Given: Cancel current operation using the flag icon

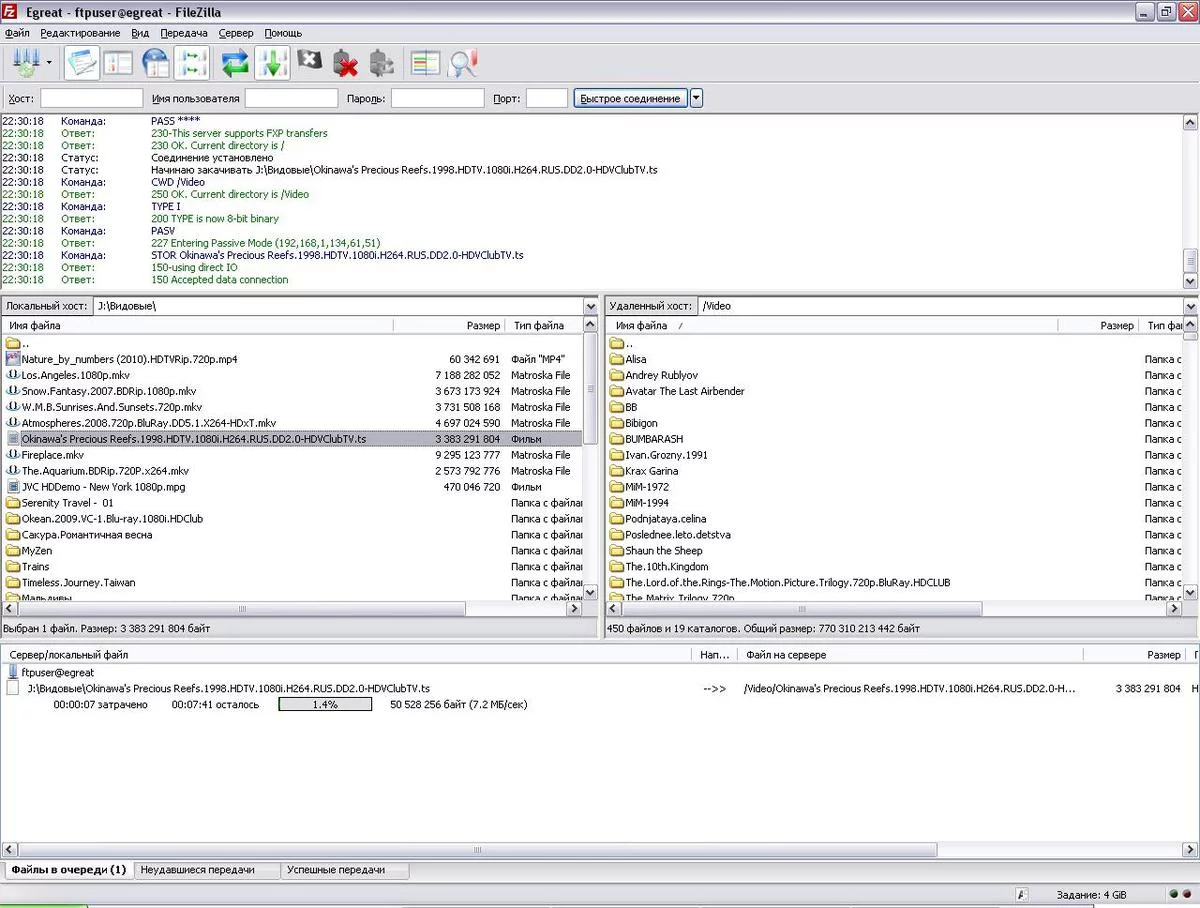Looking at the screenshot, I should [x=309, y=62].
